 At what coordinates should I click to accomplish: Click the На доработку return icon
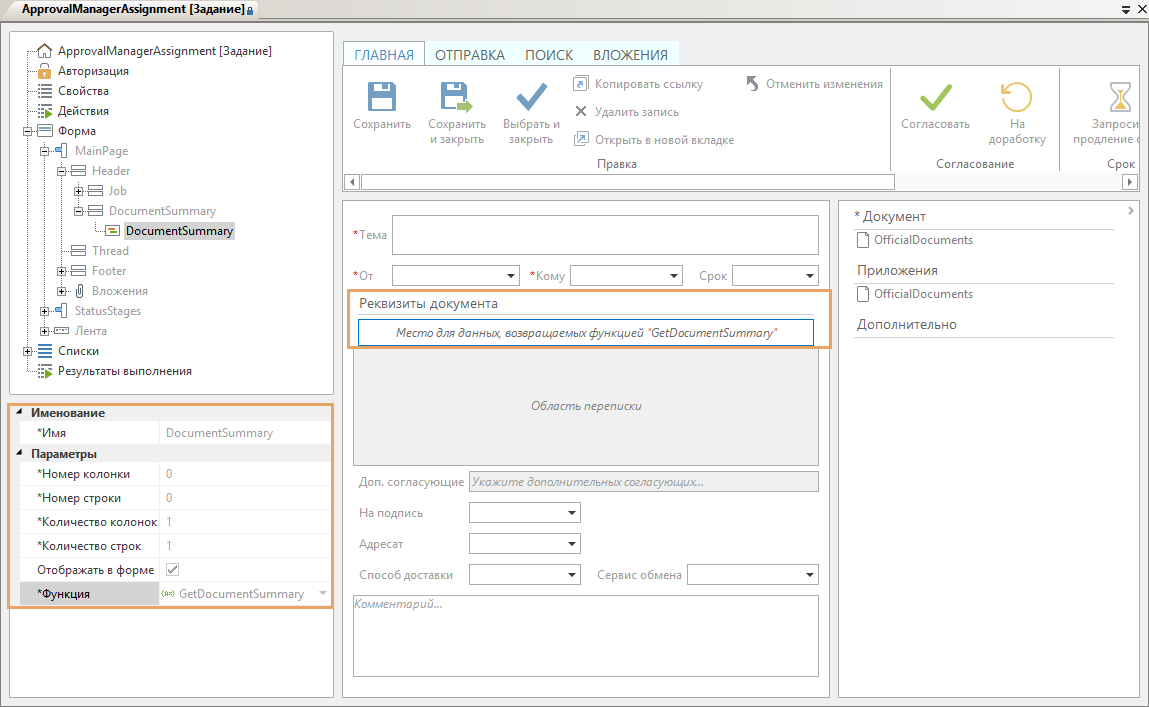[x=1016, y=97]
